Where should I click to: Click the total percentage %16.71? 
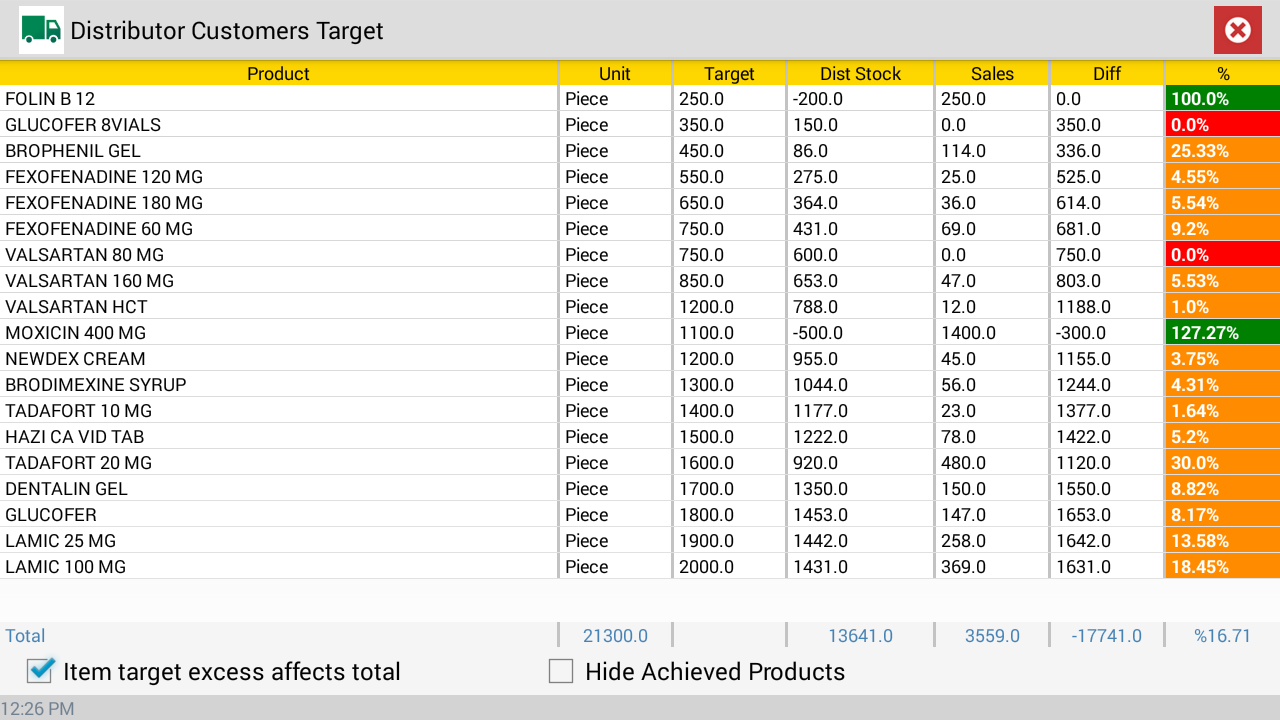pos(1222,635)
